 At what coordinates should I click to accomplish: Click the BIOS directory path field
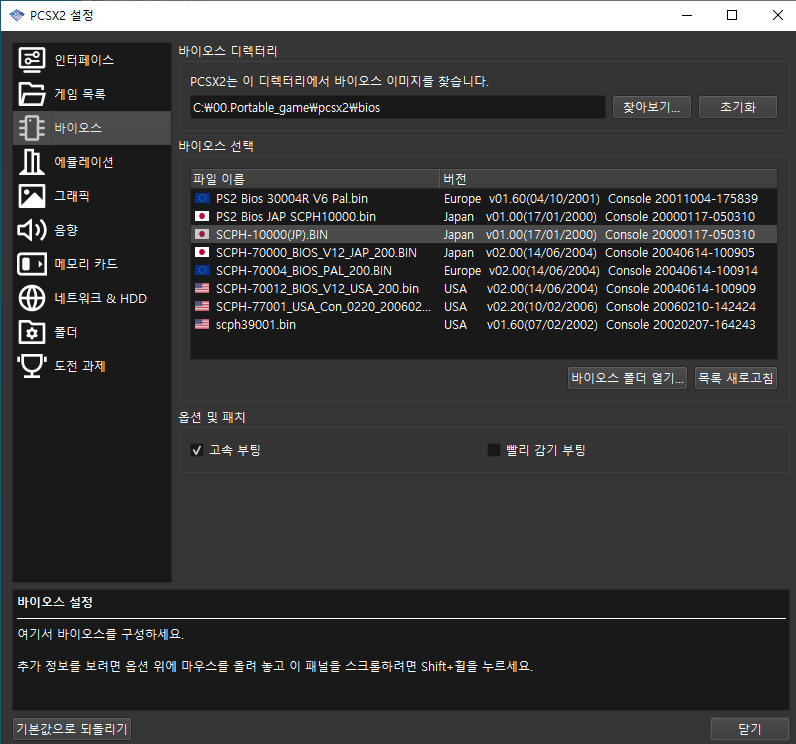(x=397, y=107)
